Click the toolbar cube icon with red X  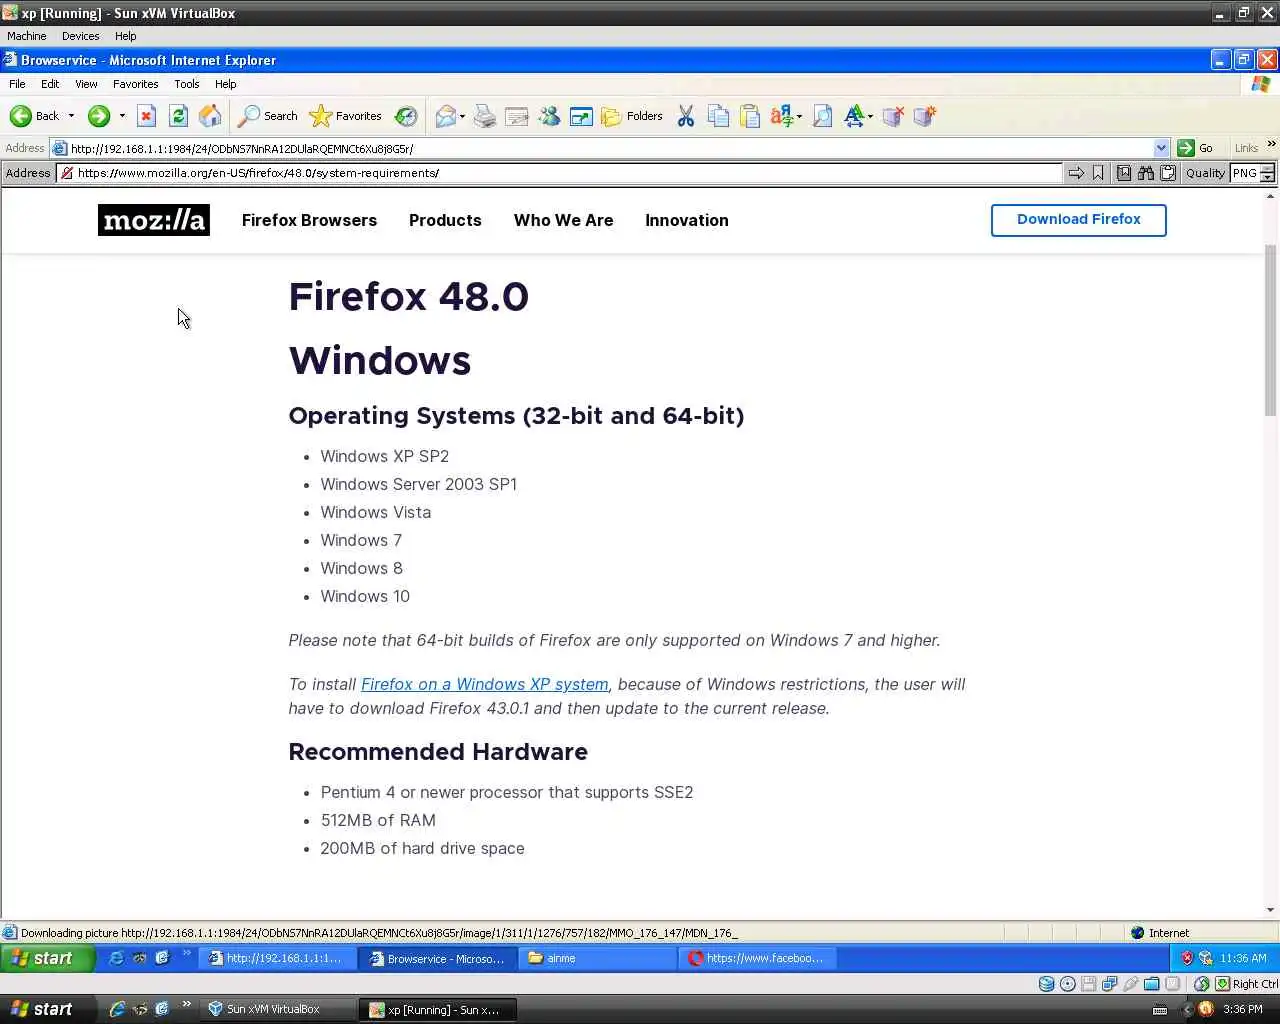coord(893,116)
